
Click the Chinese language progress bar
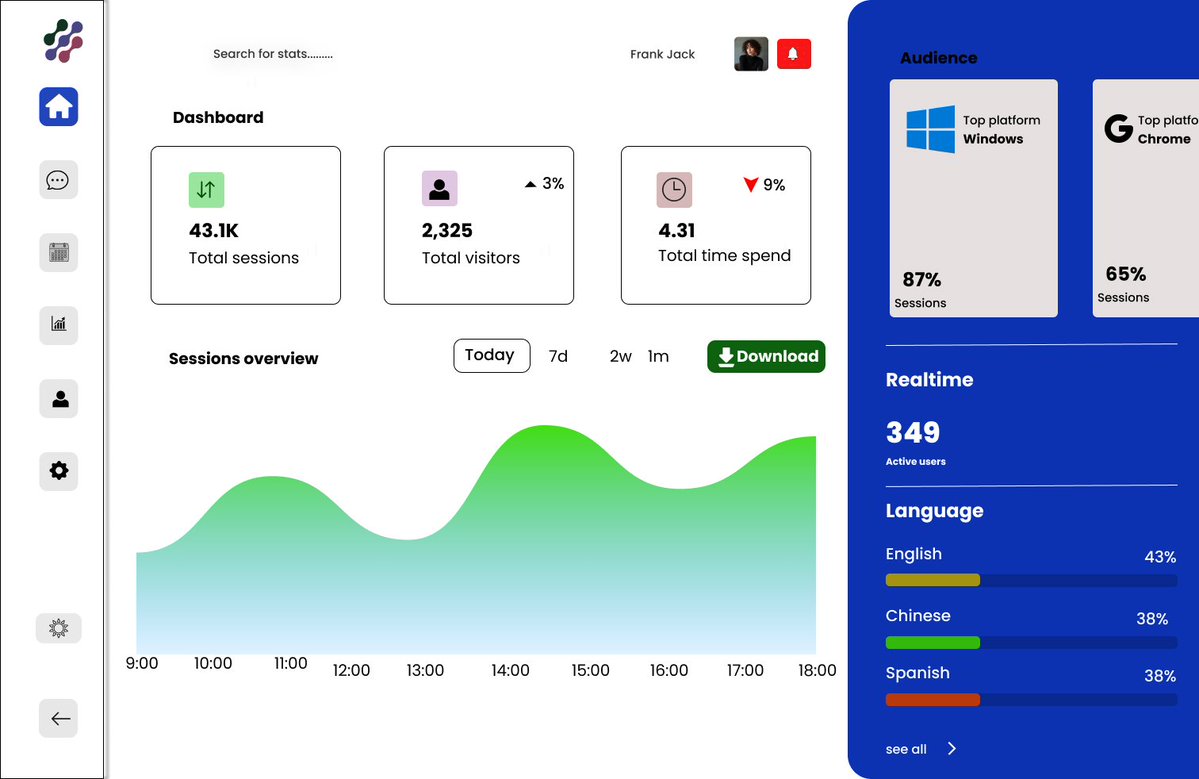coord(1032,643)
